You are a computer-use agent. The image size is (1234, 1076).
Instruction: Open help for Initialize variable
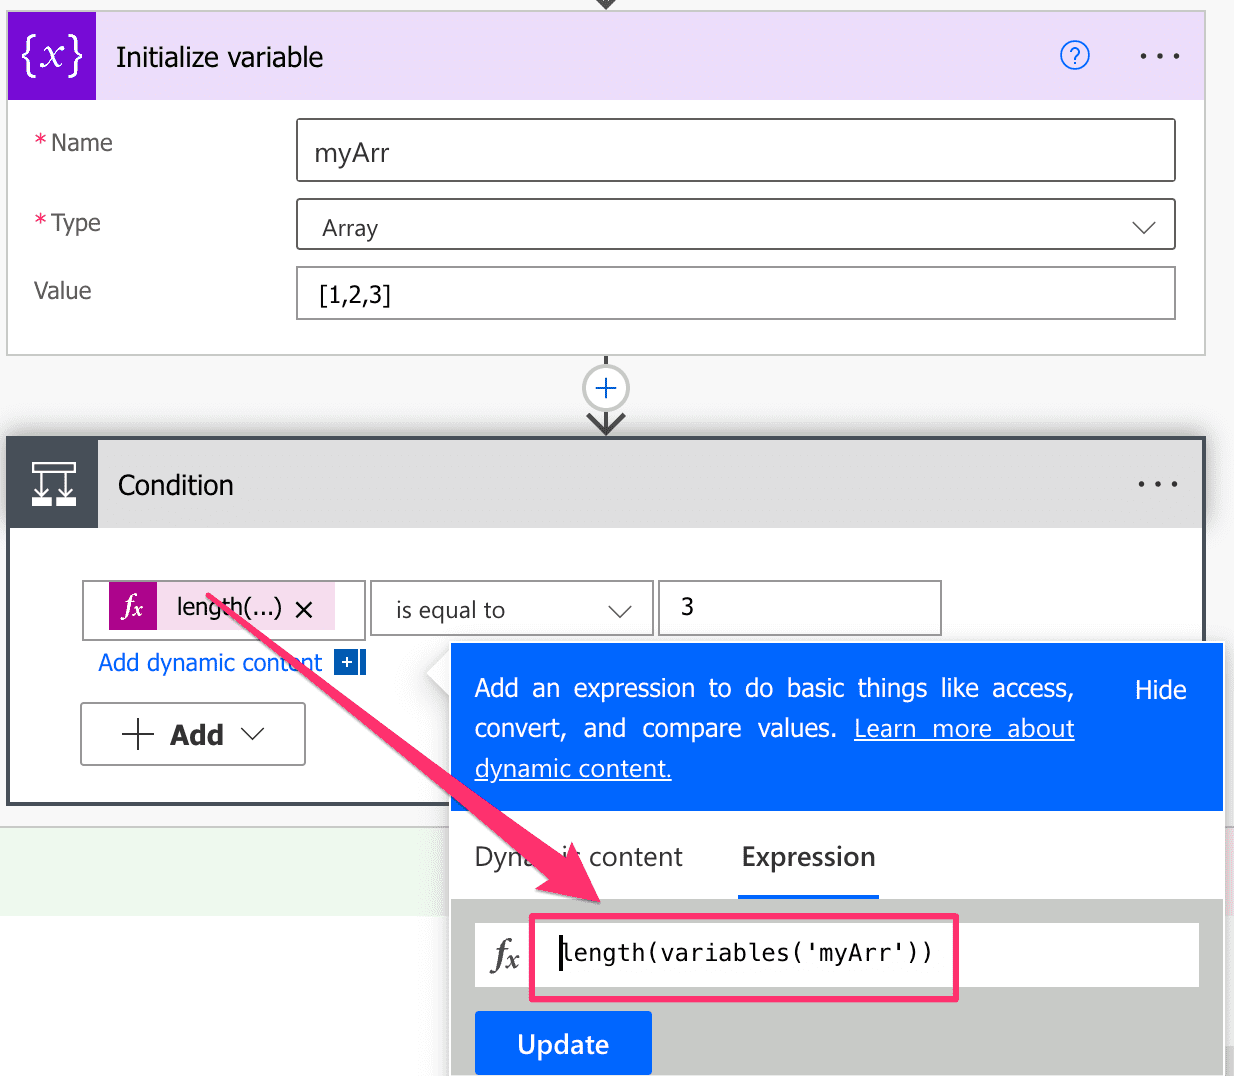tap(1074, 56)
